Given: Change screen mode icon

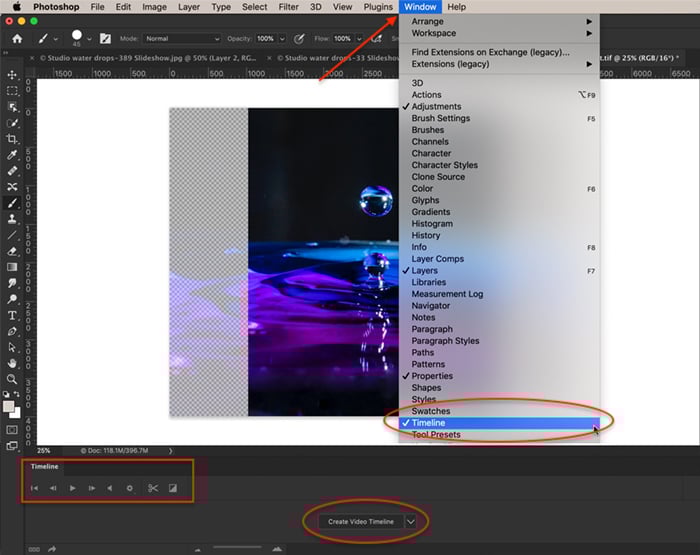Looking at the screenshot, I should pyautogui.click(x=12, y=446).
